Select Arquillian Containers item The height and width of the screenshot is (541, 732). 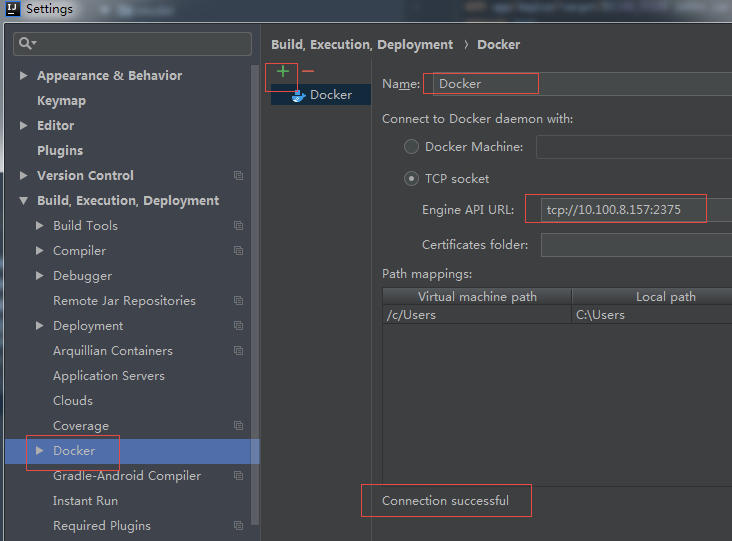click(x=113, y=351)
